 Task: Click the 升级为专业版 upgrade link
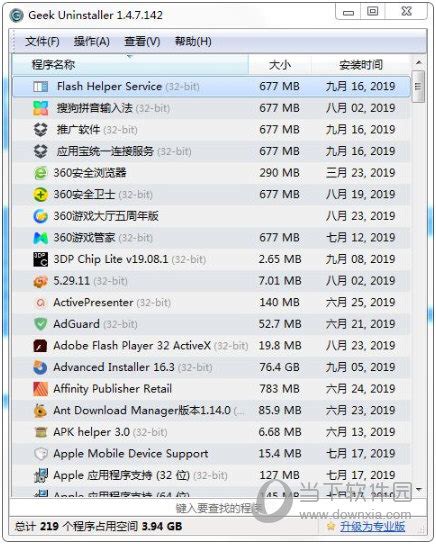tap(372, 526)
